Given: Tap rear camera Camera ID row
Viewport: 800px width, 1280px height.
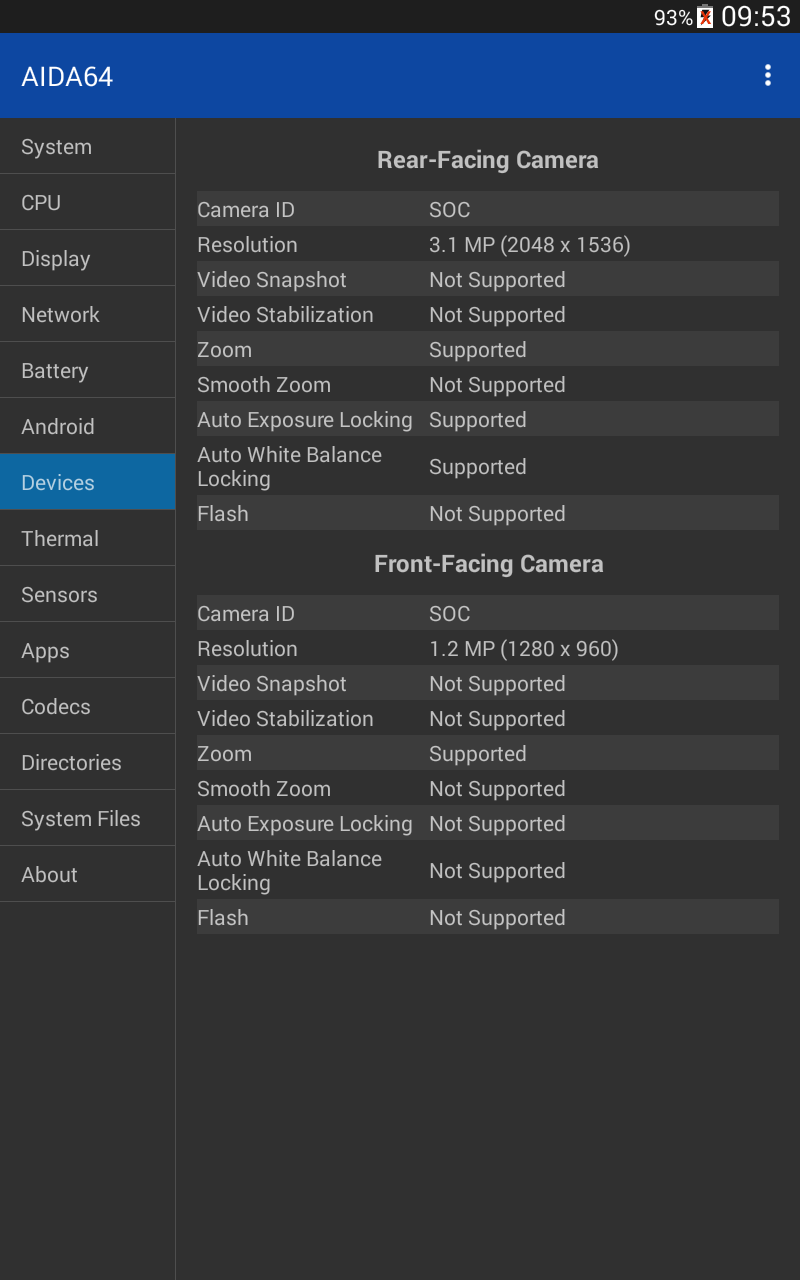Looking at the screenshot, I should pos(488,209).
